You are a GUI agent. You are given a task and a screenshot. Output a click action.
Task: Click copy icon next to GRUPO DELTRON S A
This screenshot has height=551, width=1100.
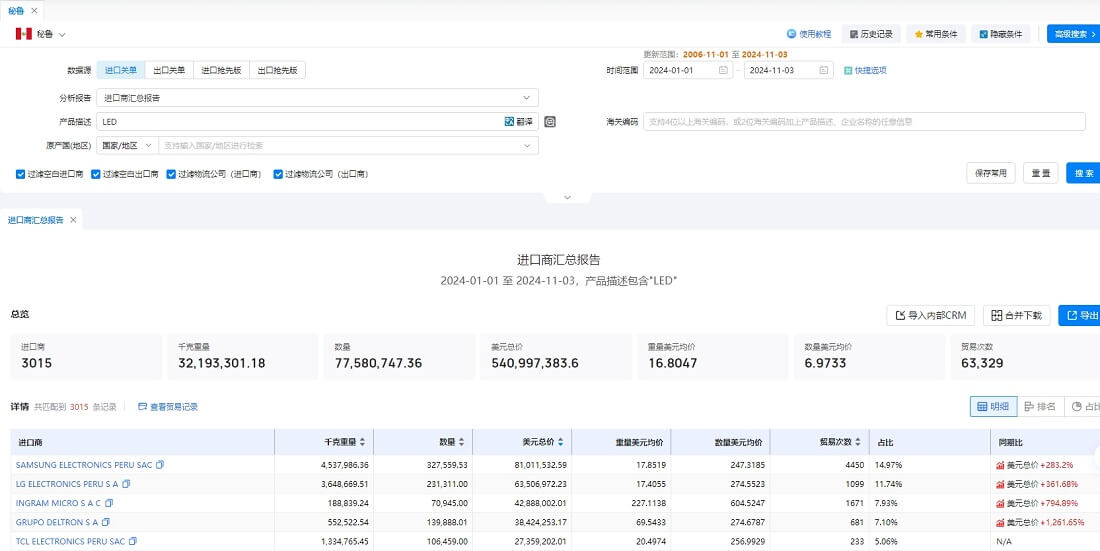[106, 522]
